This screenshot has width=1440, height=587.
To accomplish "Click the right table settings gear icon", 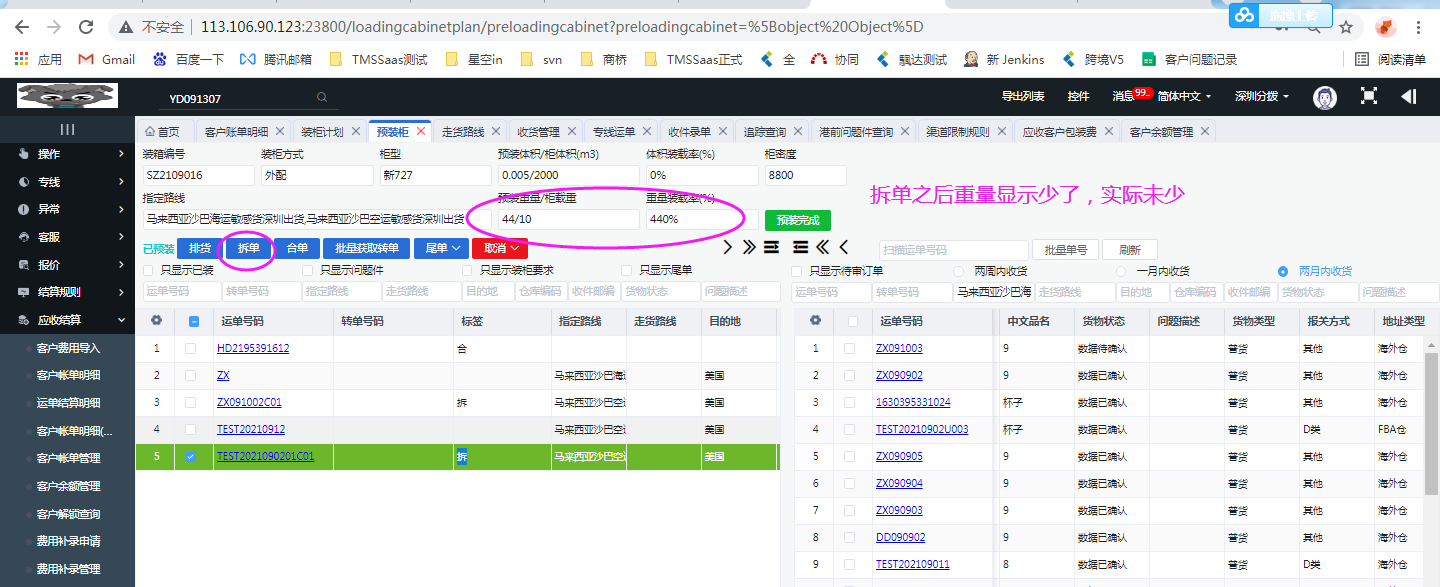I will coord(814,321).
